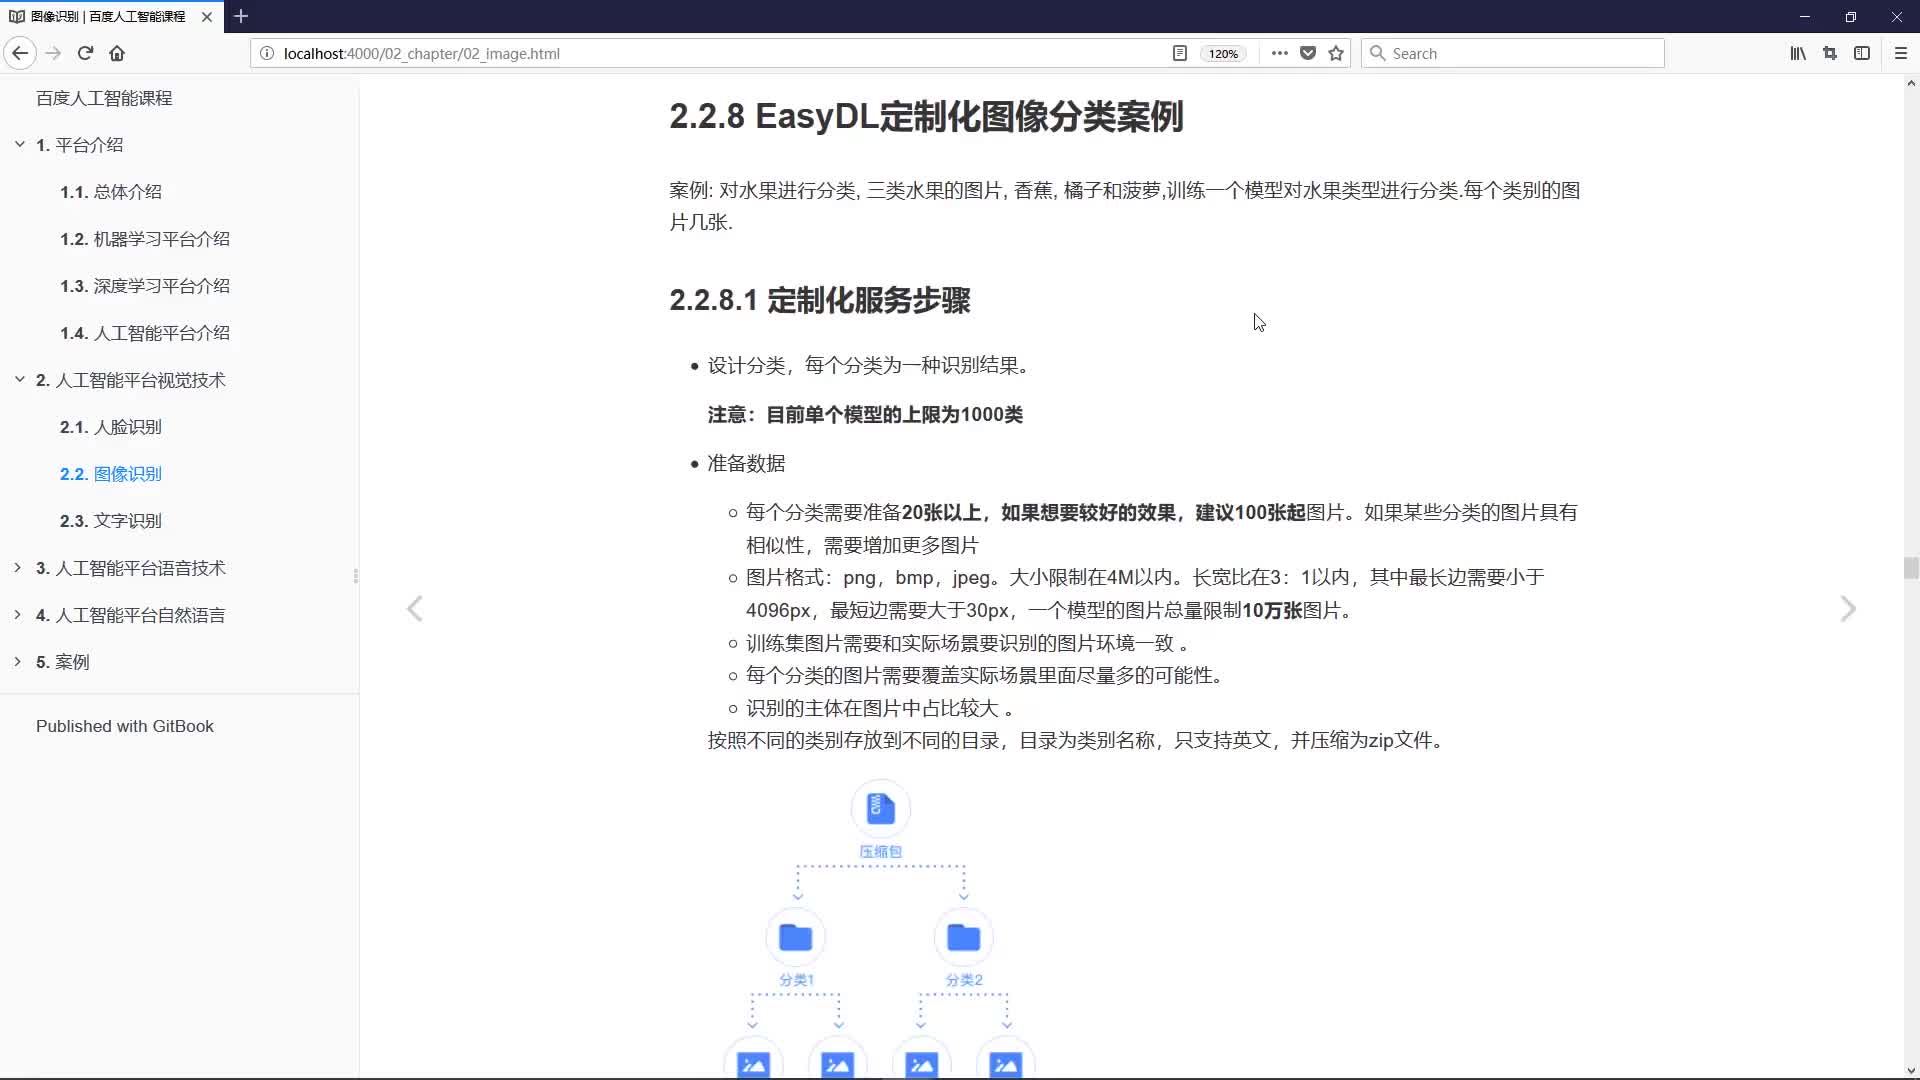
Task: Collapse the 1. 平台介绍 chapter
Action: point(19,144)
